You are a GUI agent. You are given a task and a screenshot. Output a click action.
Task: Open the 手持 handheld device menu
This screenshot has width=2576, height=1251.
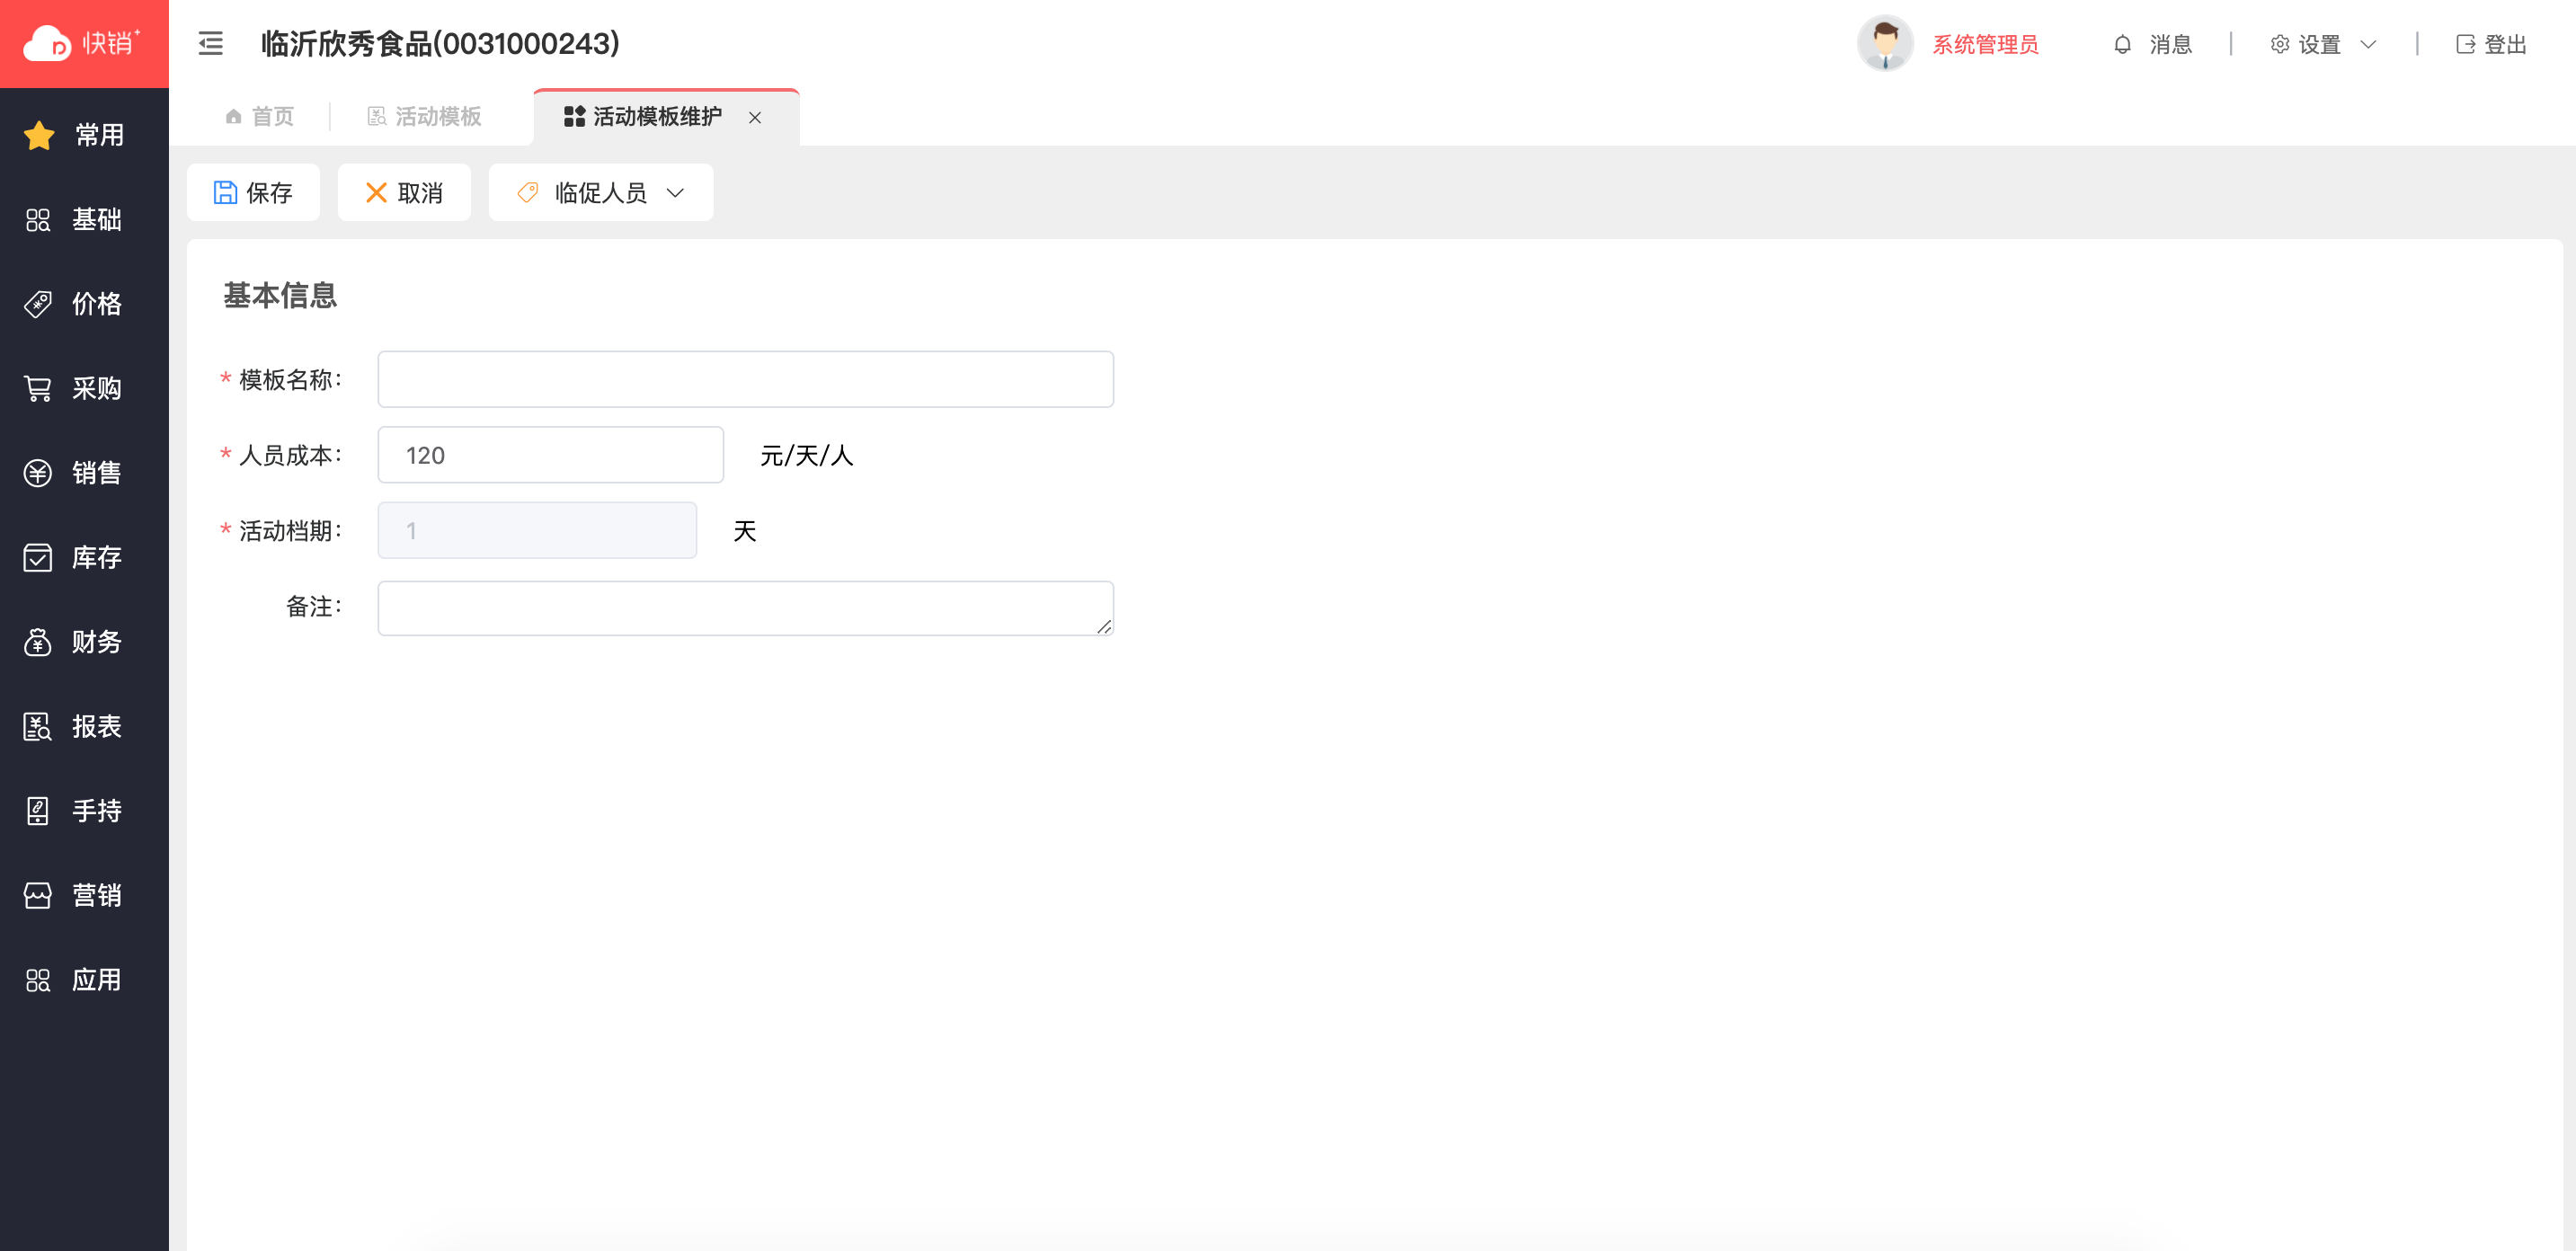tap(76, 811)
